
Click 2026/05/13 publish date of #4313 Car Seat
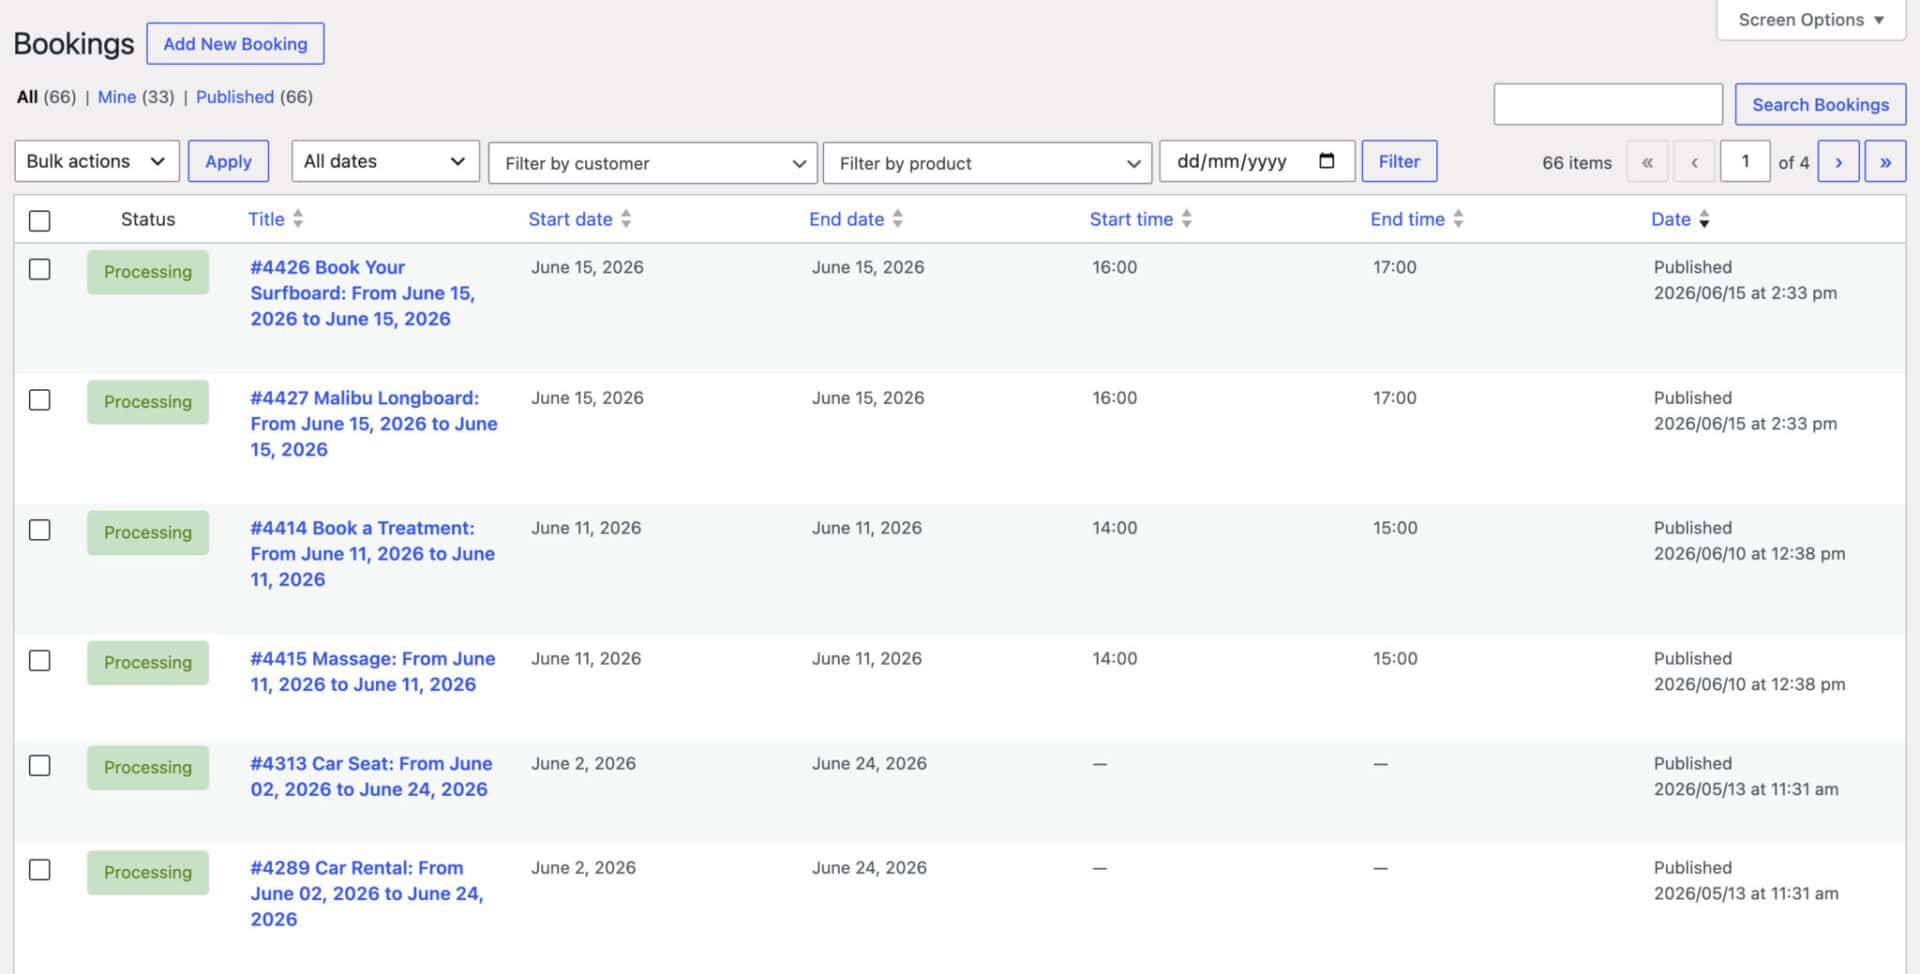pyautogui.click(x=1746, y=790)
